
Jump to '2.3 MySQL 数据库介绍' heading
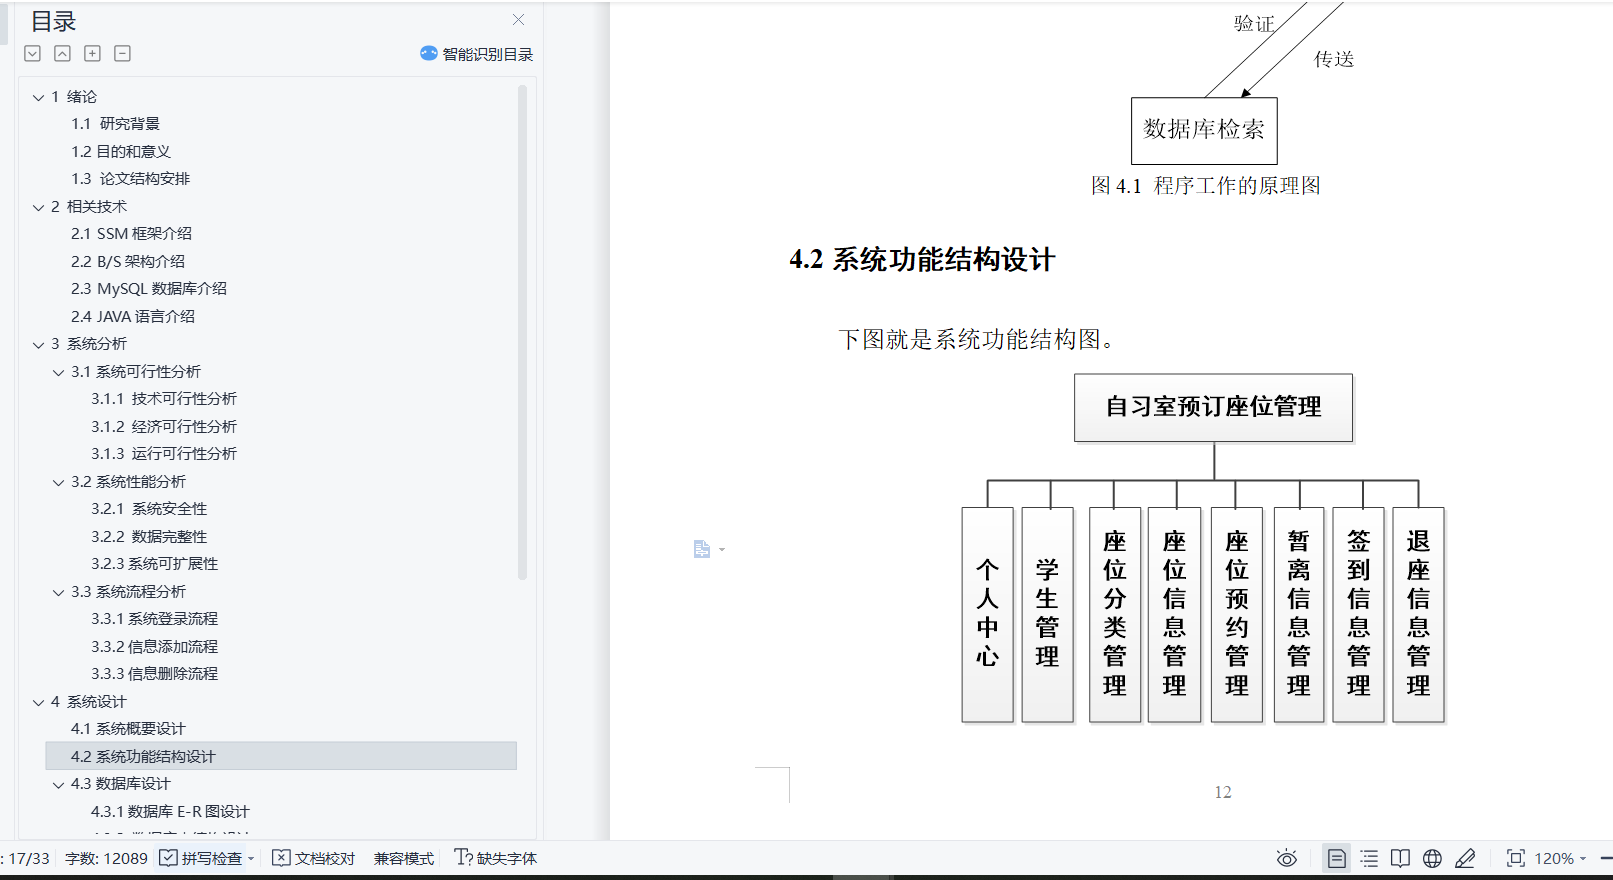(x=149, y=289)
